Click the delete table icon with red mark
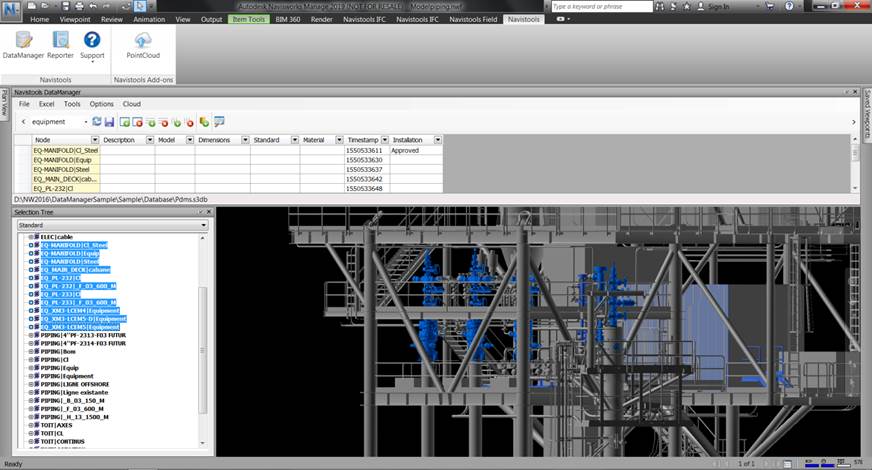The image size is (872, 470). (137, 122)
